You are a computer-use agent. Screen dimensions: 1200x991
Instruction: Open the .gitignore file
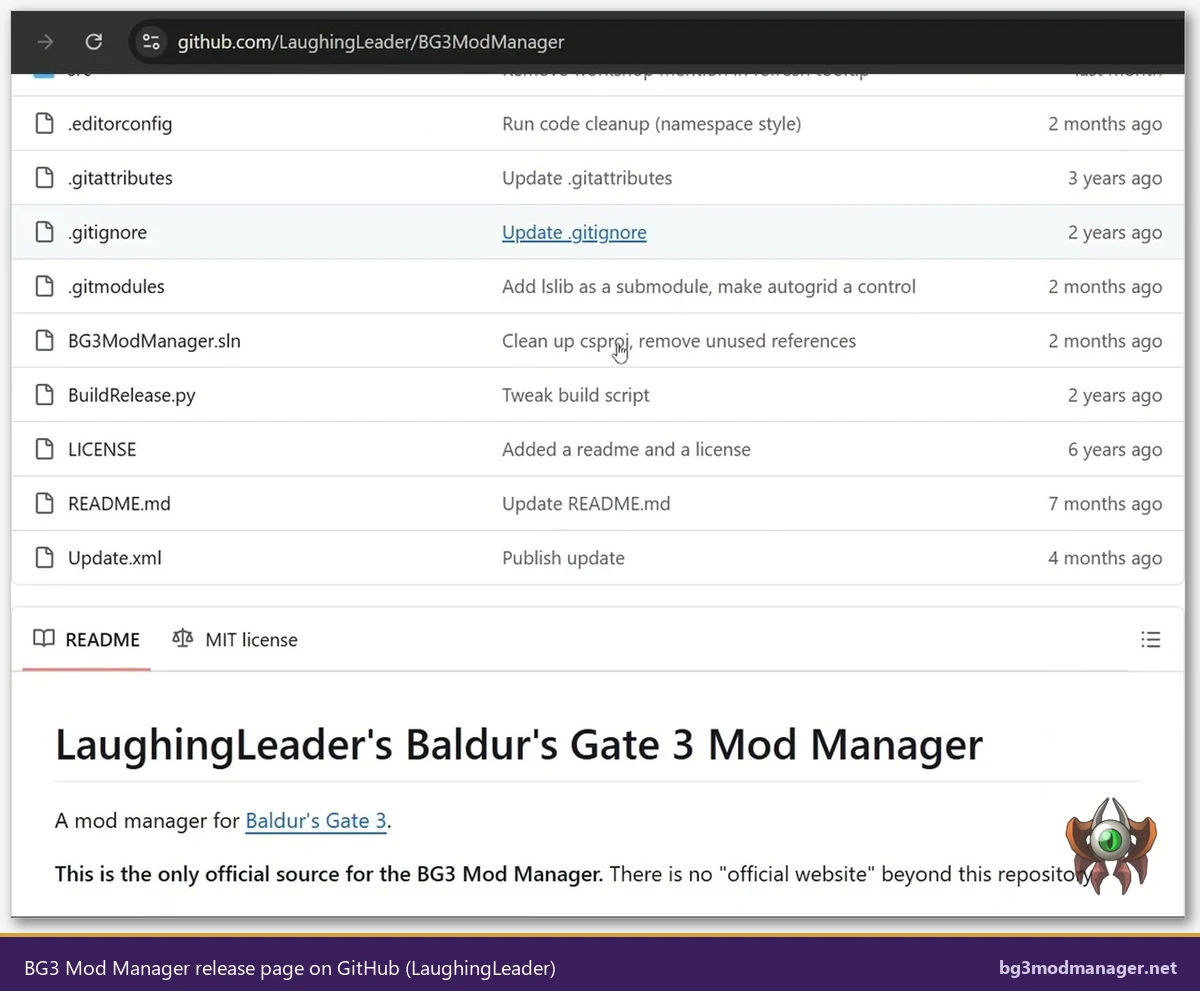(107, 232)
